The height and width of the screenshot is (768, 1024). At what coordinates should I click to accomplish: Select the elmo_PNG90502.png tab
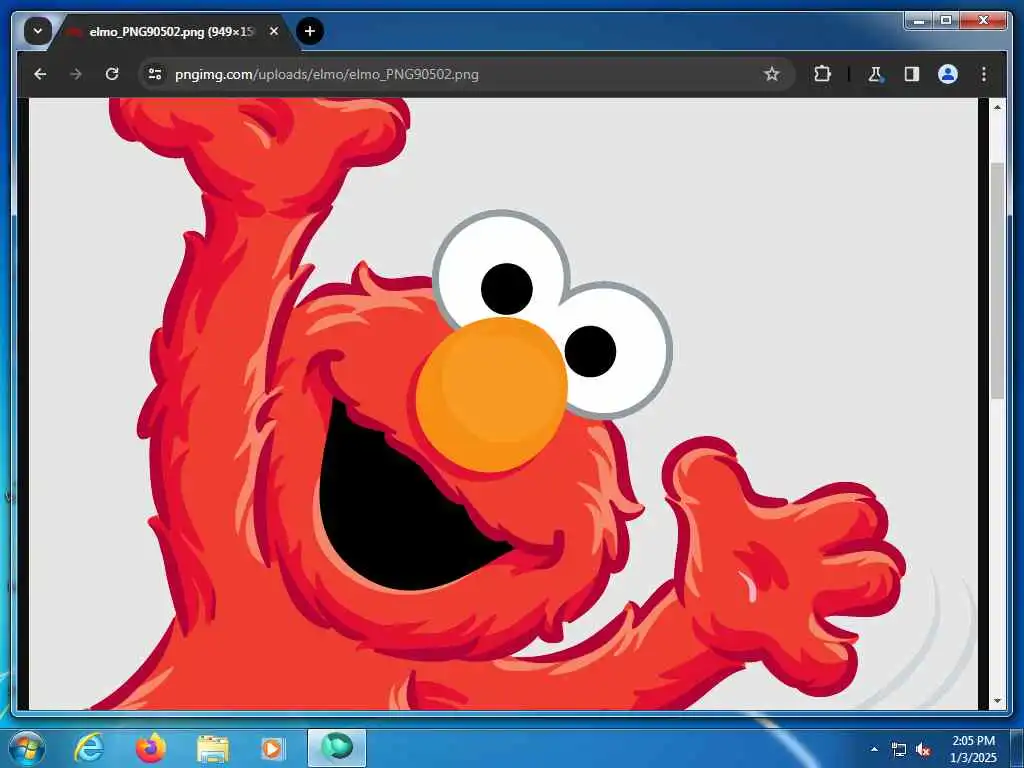click(x=173, y=32)
